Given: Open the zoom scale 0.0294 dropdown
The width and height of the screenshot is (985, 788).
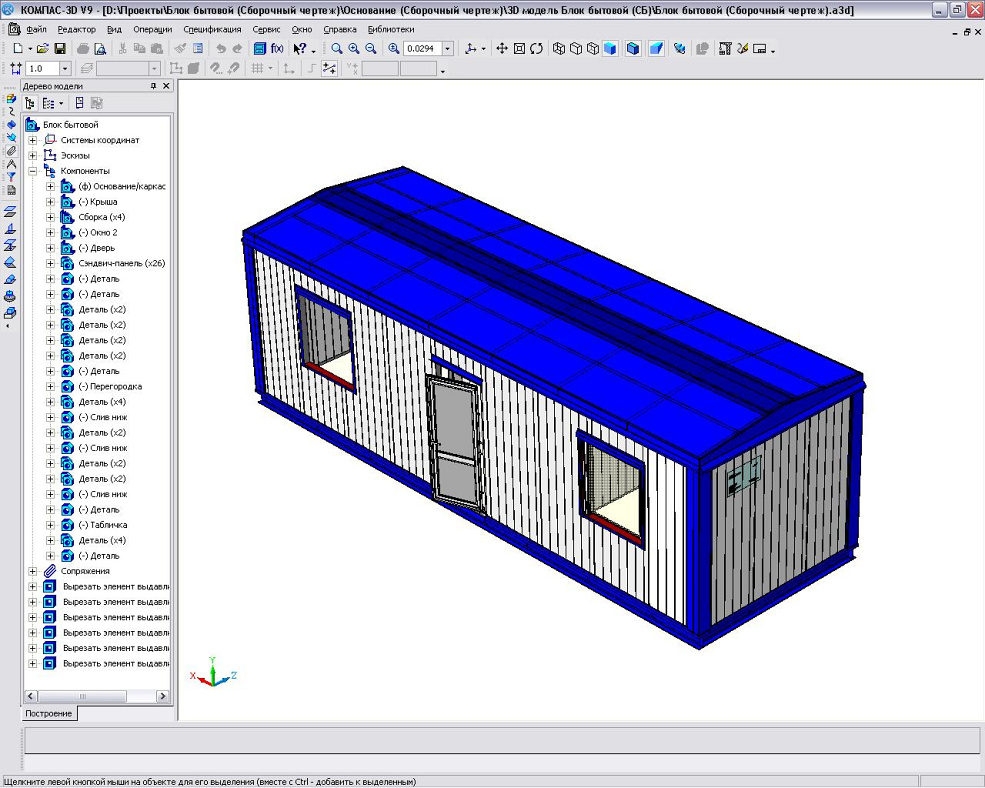Looking at the screenshot, I should point(447,48).
